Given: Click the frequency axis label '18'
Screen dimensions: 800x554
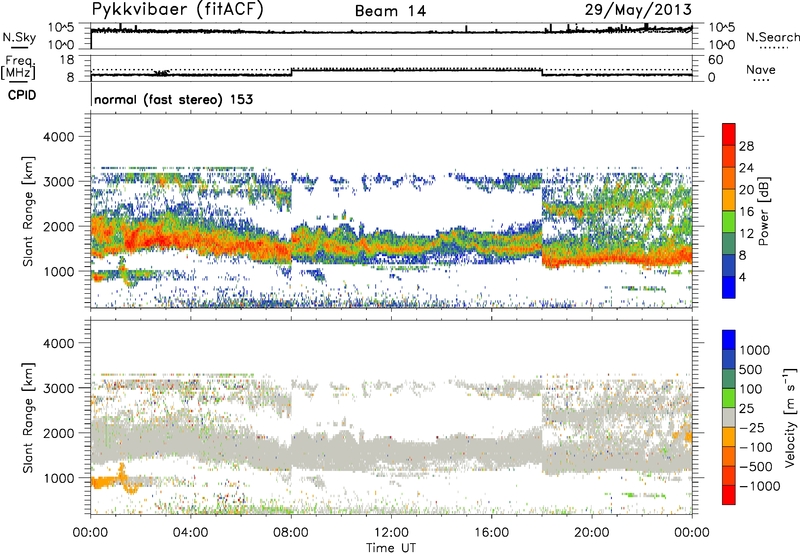Looking at the screenshot, I should (x=67, y=60).
